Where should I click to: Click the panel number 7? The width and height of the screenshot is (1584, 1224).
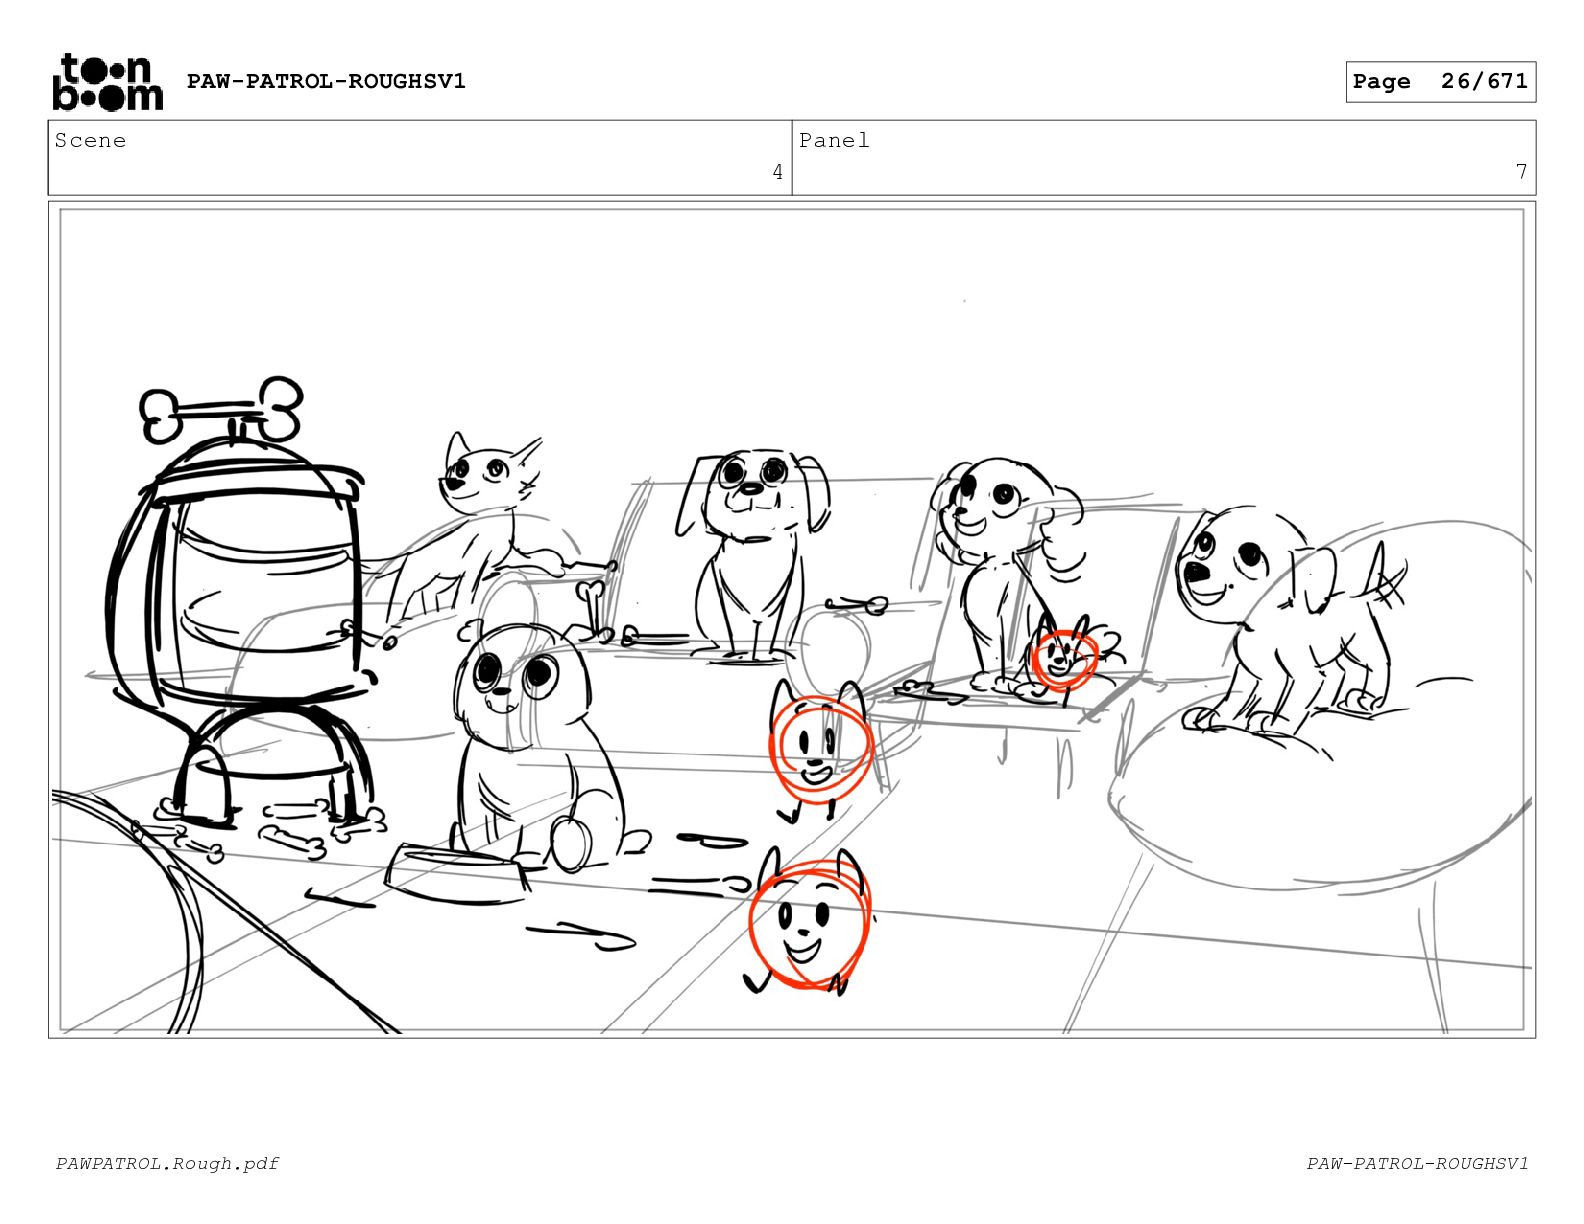pos(1521,172)
